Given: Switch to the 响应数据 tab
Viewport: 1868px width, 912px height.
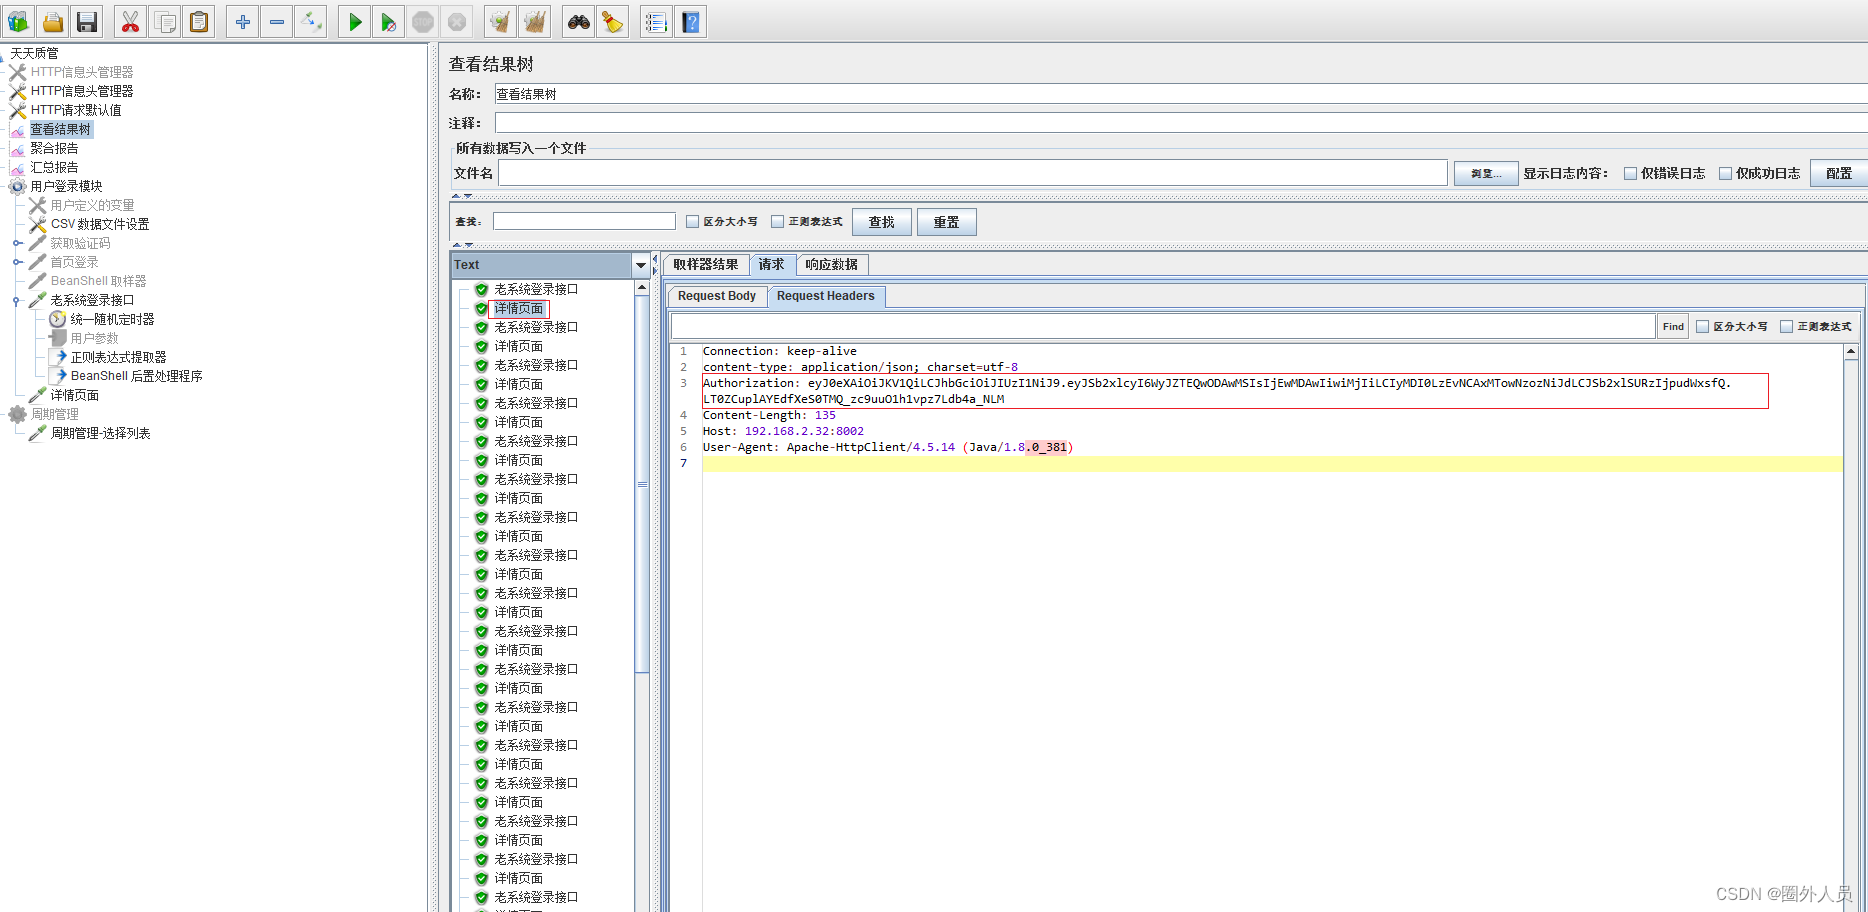Looking at the screenshot, I should [x=832, y=264].
